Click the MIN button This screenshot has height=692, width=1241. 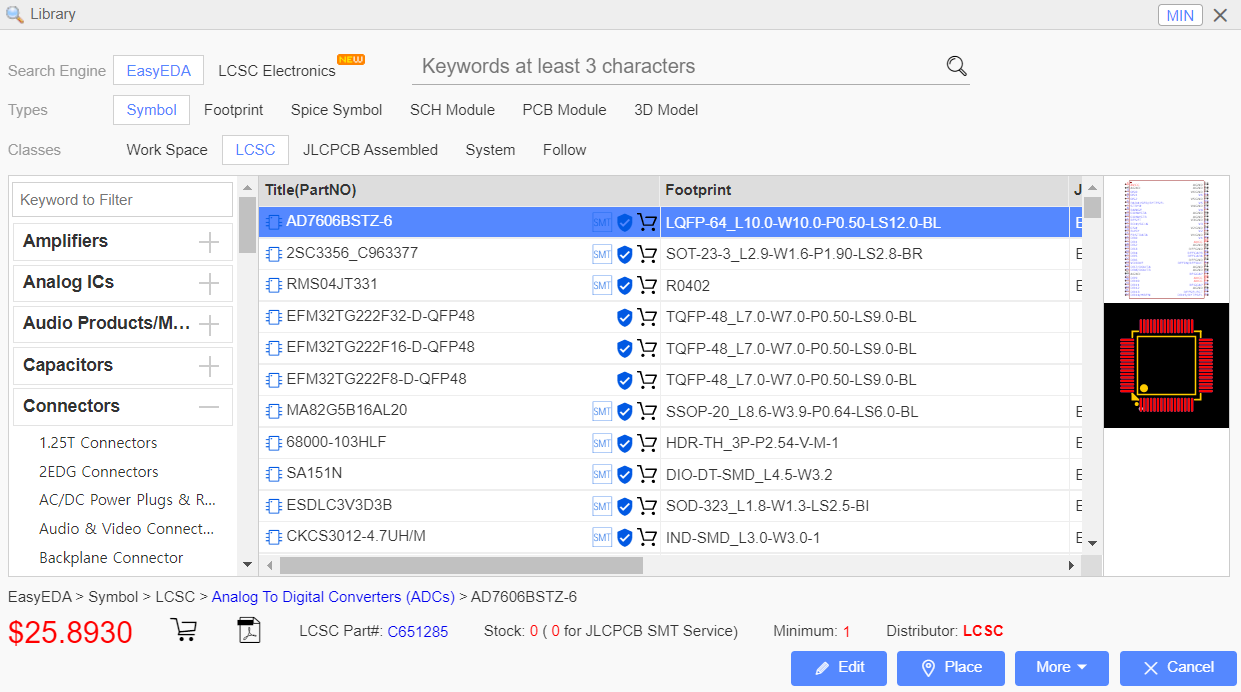pos(1180,15)
